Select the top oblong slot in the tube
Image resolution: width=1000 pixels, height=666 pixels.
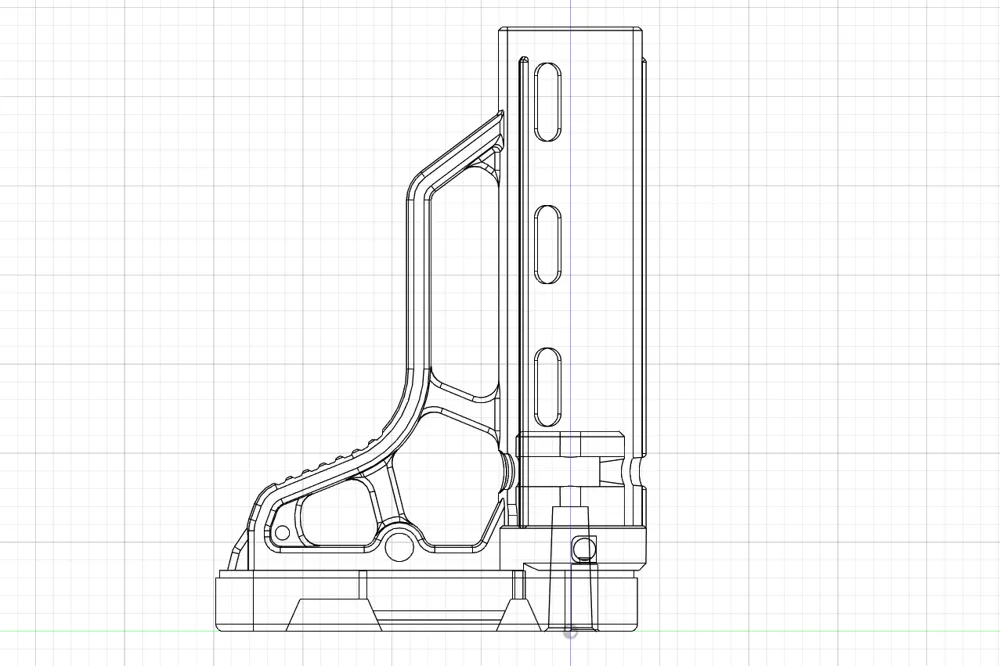click(x=549, y=102)
